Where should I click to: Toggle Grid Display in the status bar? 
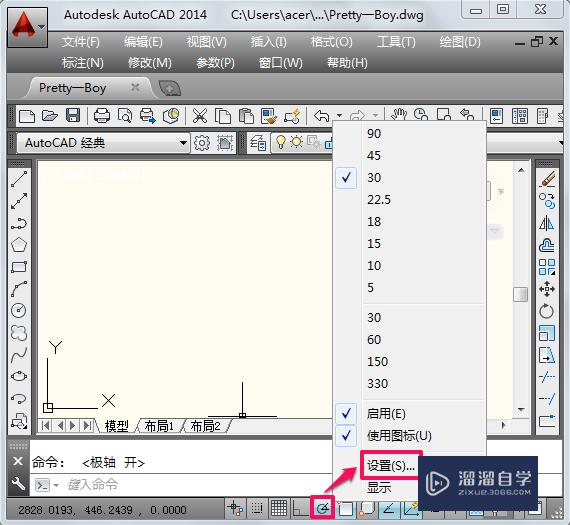[279, 508]
